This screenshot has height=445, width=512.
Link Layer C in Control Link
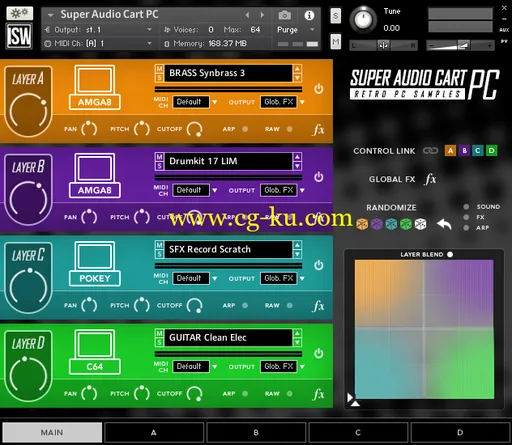(478, 151)
